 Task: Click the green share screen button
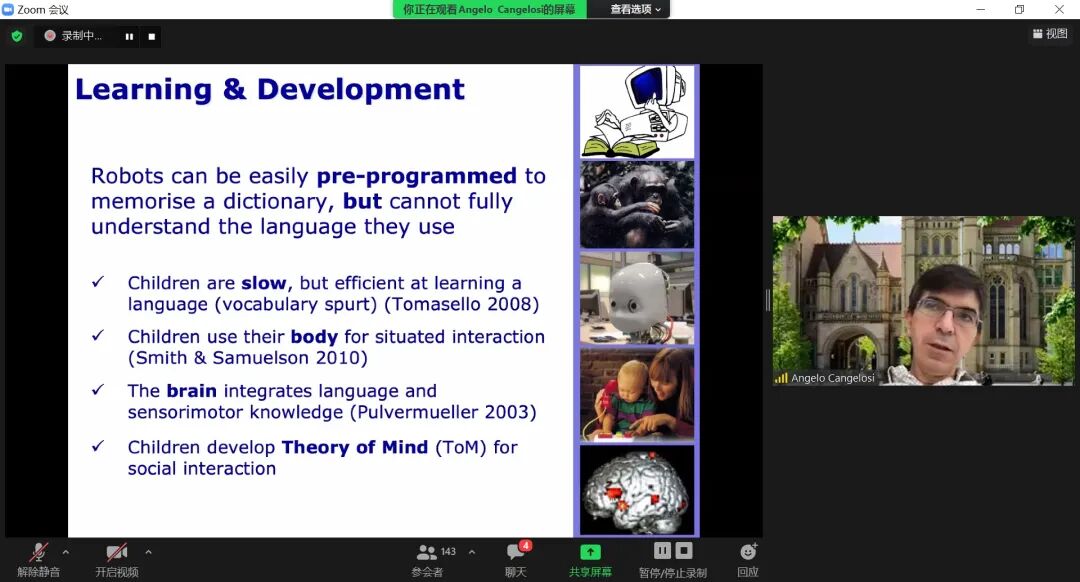tap(590, 559)
